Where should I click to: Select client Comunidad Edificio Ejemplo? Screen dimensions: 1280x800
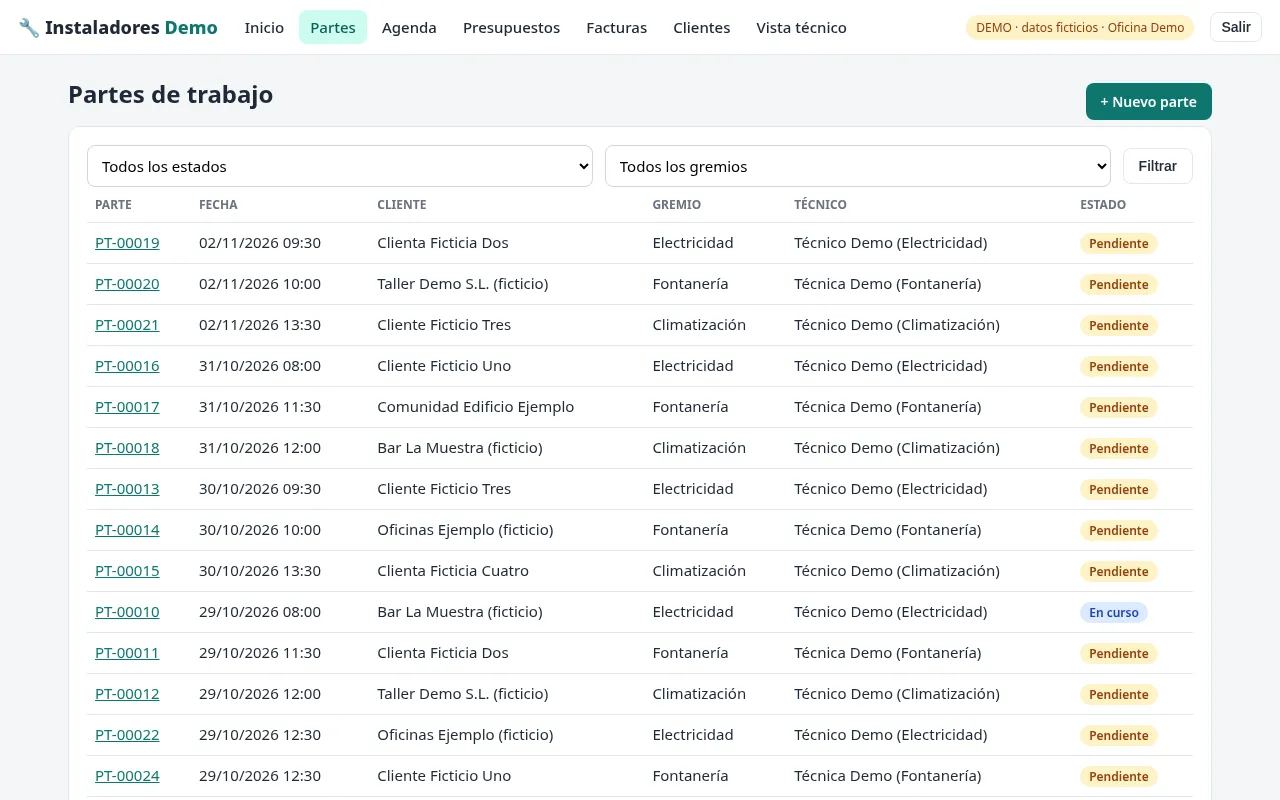tap(476, 407)
